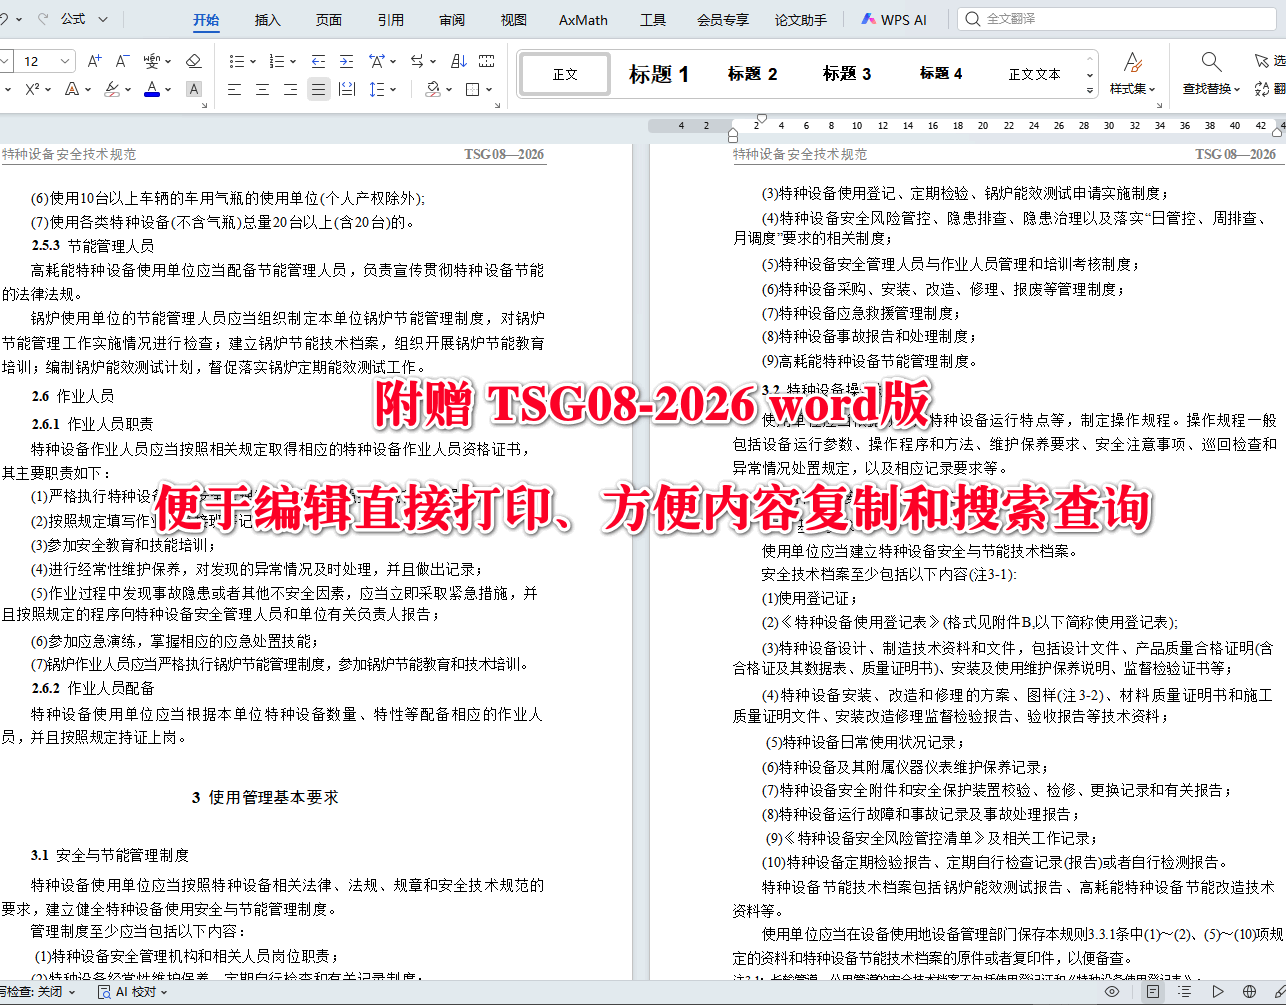This screenshot has width=1286, height=1005.
Task: Toggle justify alignment formatting
Action: click(319, 89)
